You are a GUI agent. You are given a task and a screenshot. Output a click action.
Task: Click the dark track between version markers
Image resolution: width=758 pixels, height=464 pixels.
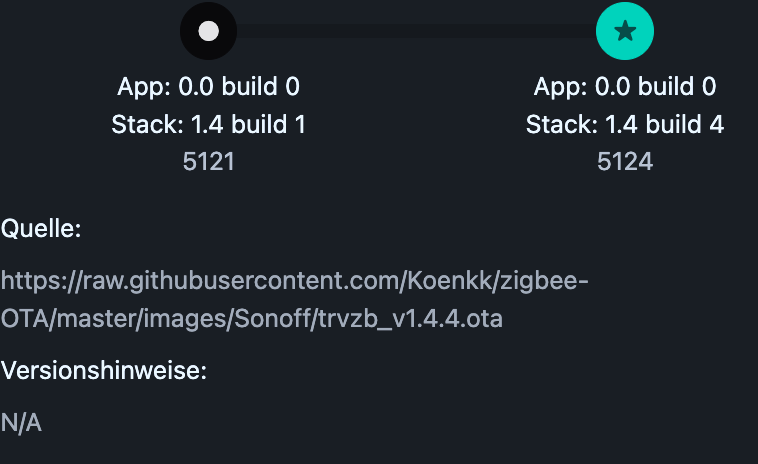(415, 31)
